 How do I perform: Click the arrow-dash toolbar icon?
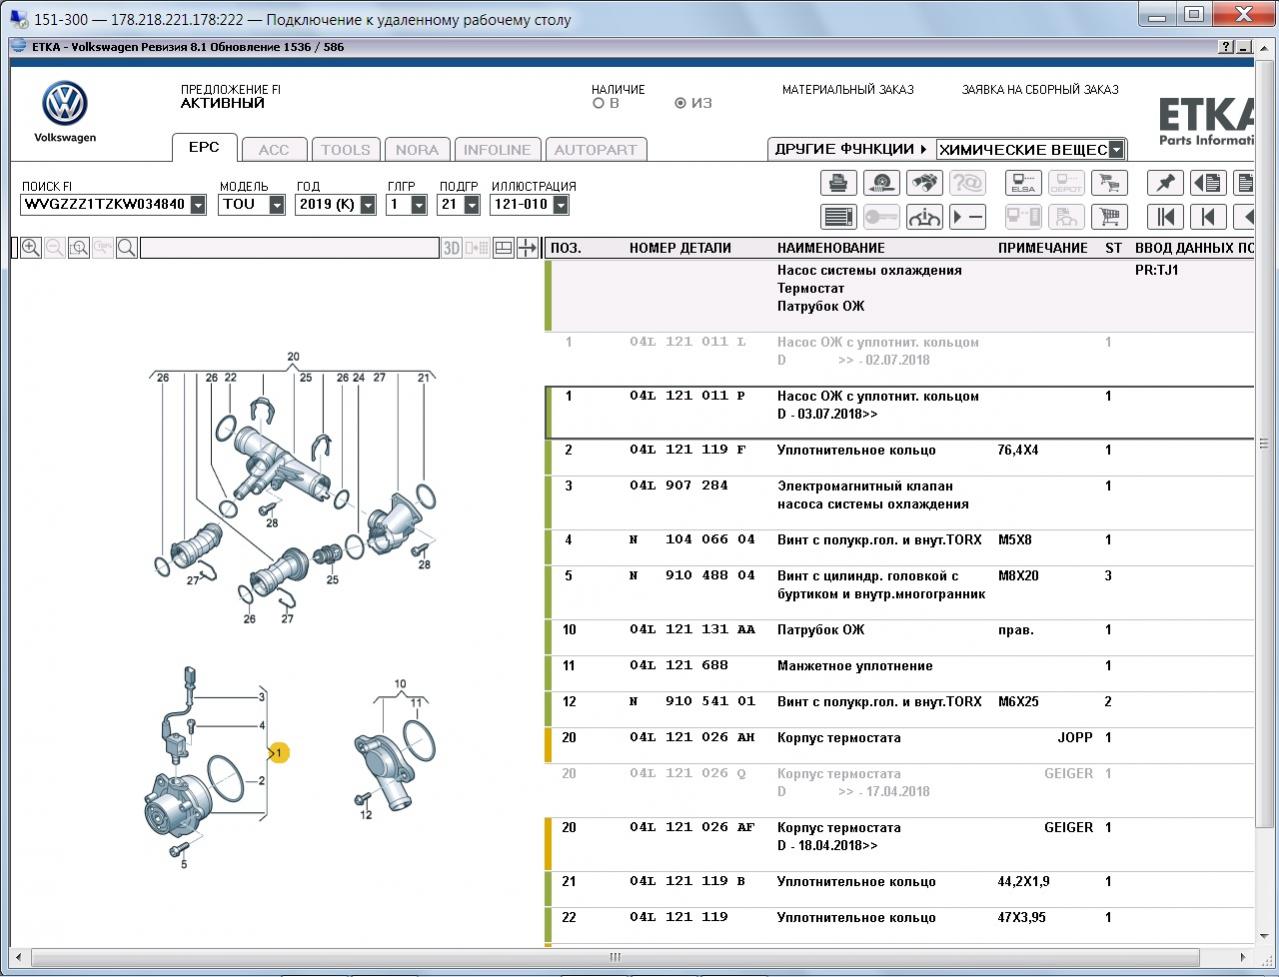pyautogui.click(x=967, y=216)
